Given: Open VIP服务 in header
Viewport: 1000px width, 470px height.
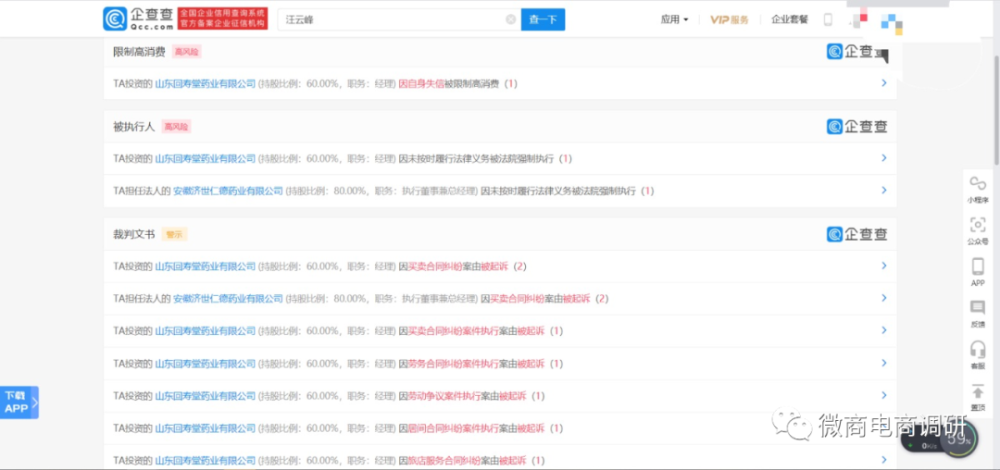Looking at the screenshot, I should coord(730,20).
